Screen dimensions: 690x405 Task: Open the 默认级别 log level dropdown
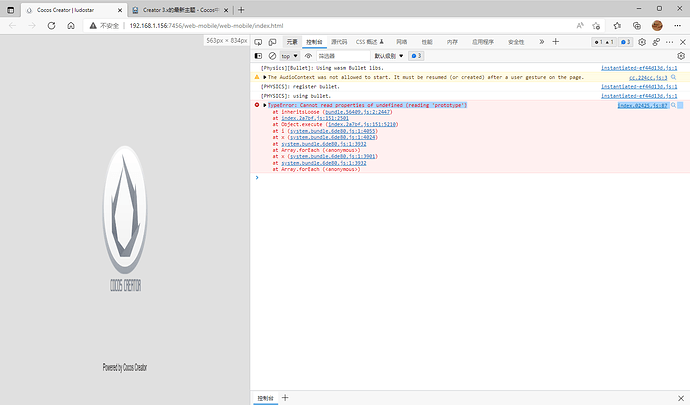(x=389, y=56)
